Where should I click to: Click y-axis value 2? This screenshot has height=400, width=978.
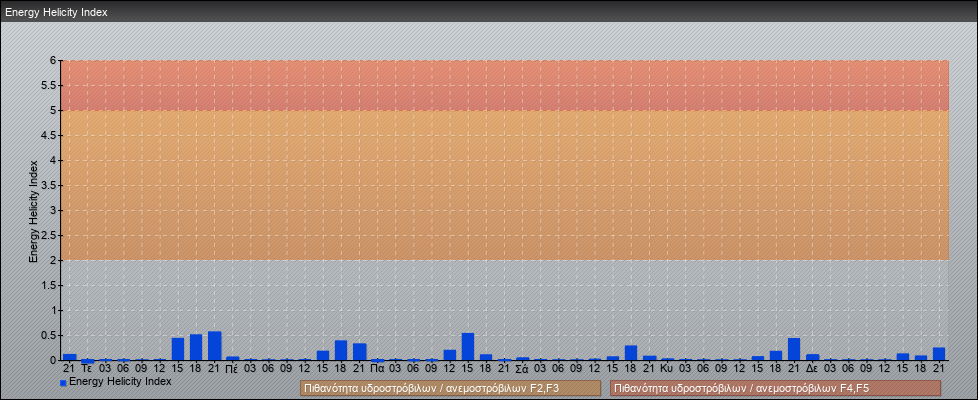tap(54, 260)
